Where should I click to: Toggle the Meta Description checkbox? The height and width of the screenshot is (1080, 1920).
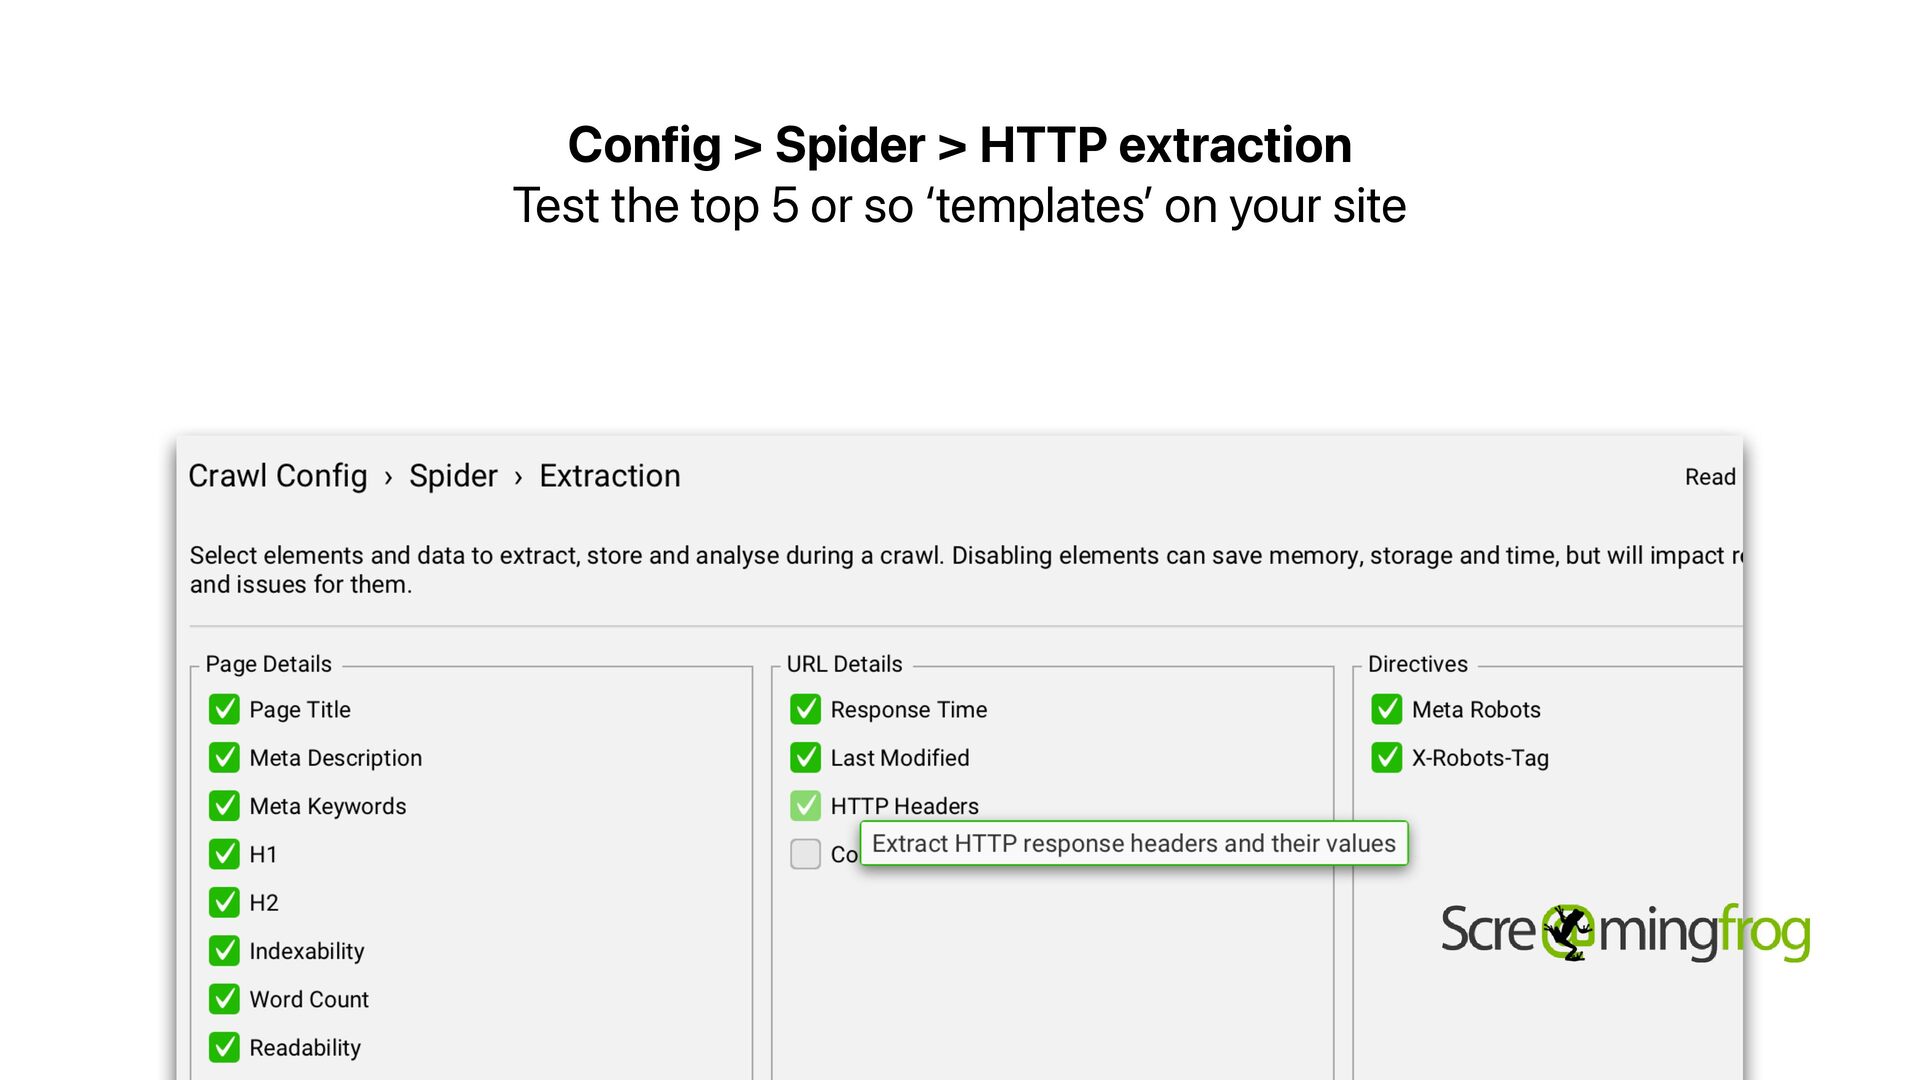(224, 757)
